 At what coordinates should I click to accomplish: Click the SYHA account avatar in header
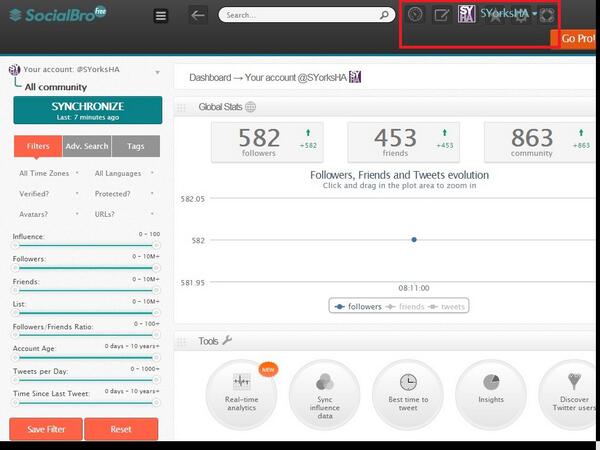coord(466,14)
